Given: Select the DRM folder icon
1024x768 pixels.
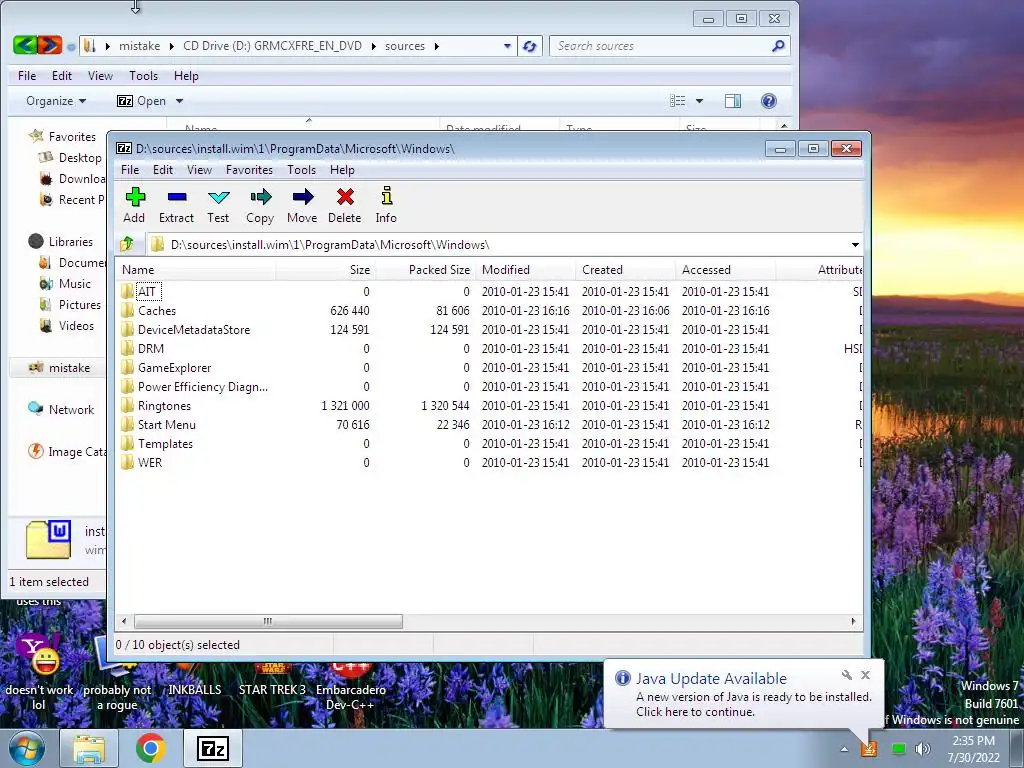Looking at the screenshot, I should (127, 348).
